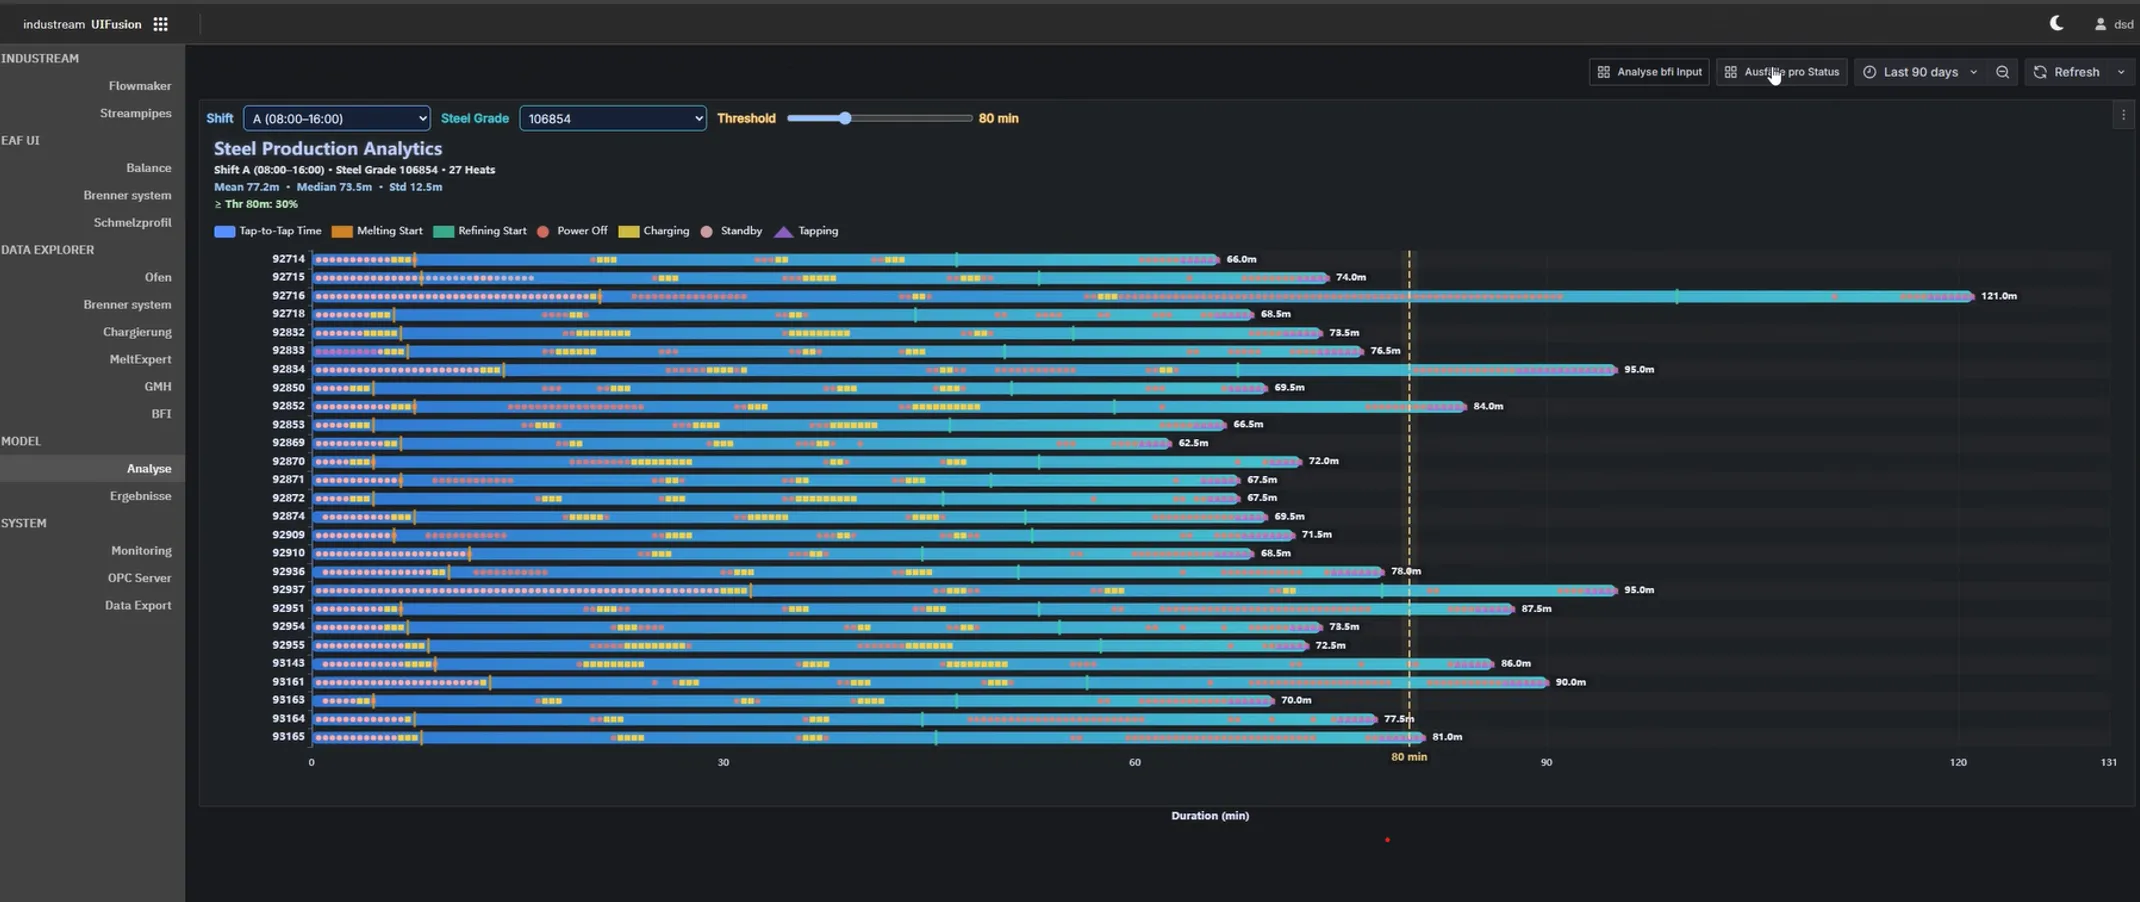
Task: Go to Flowmaker in the sidebar
Action: click(139, 86)
